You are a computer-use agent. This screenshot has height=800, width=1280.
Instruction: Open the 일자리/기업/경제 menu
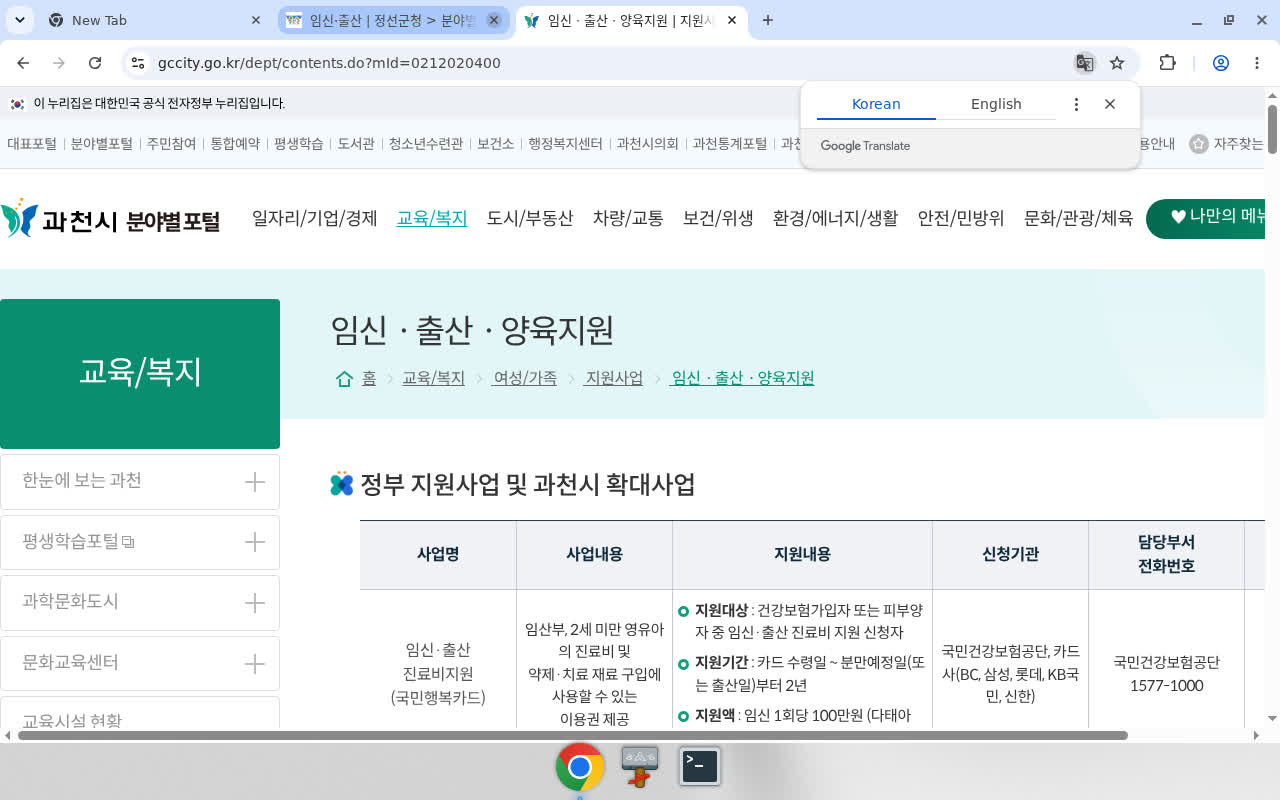pyautogui.click(x=315, y=218)
